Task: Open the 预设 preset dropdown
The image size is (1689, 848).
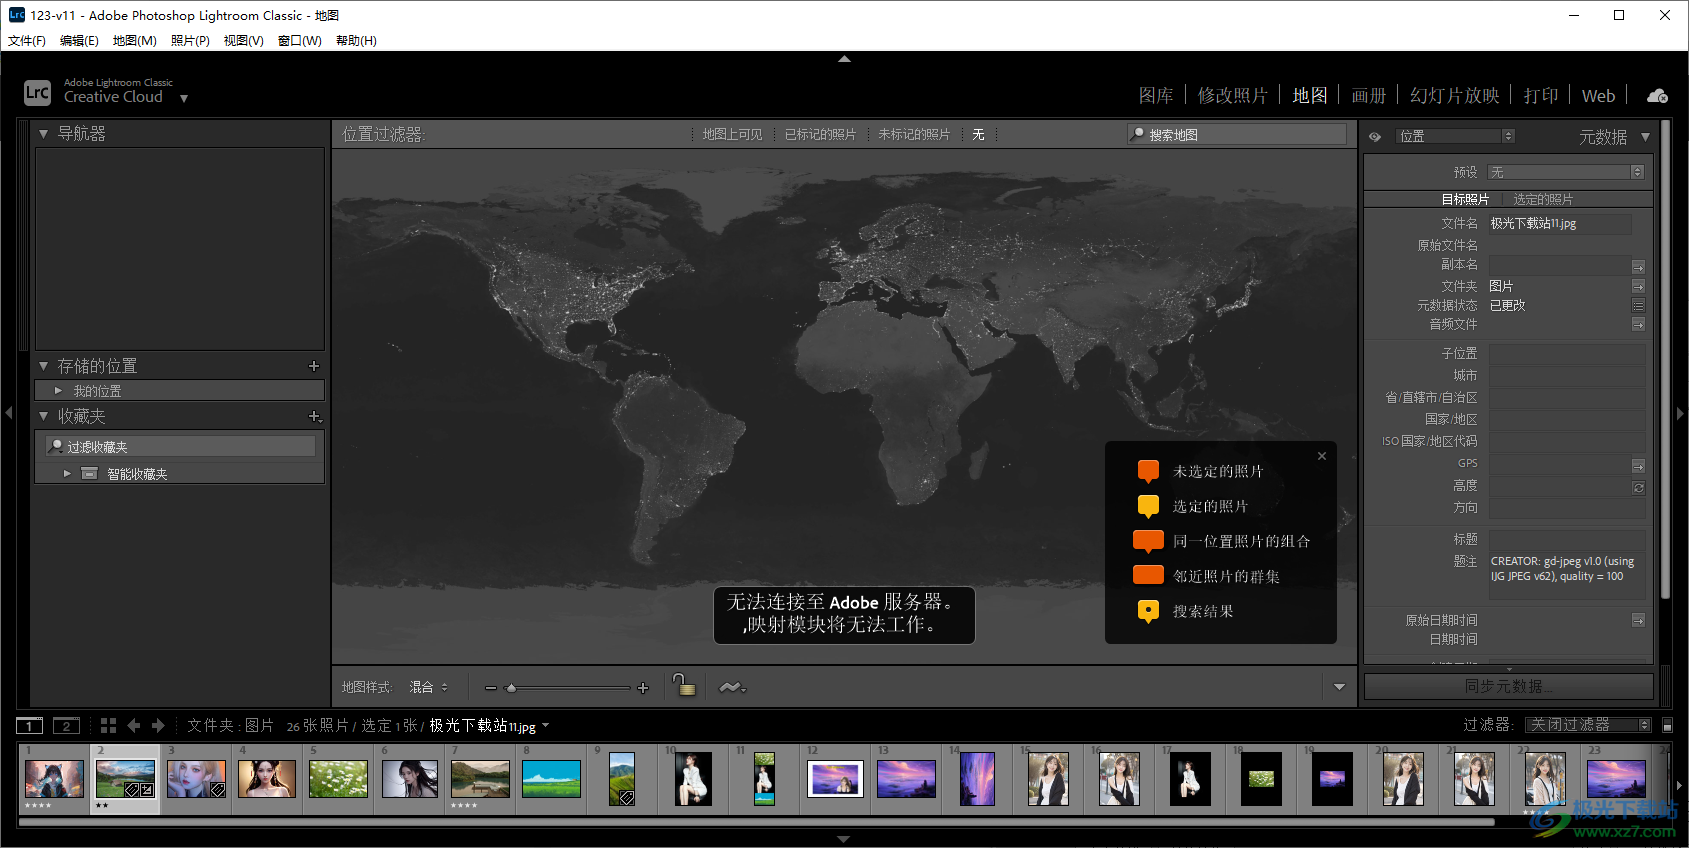Action: [1565, 172]
